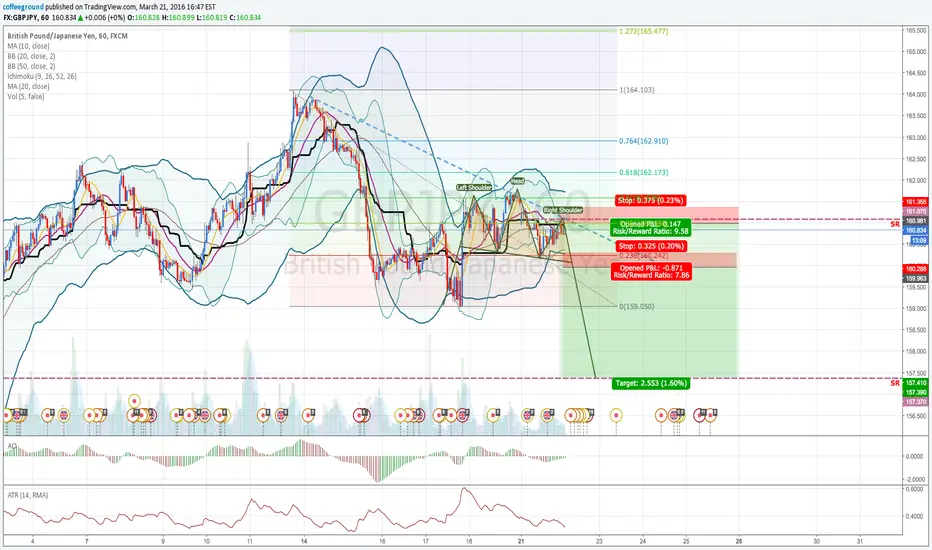Select the Head pattern label
932x550 pixels.
[x=517, y=181]
